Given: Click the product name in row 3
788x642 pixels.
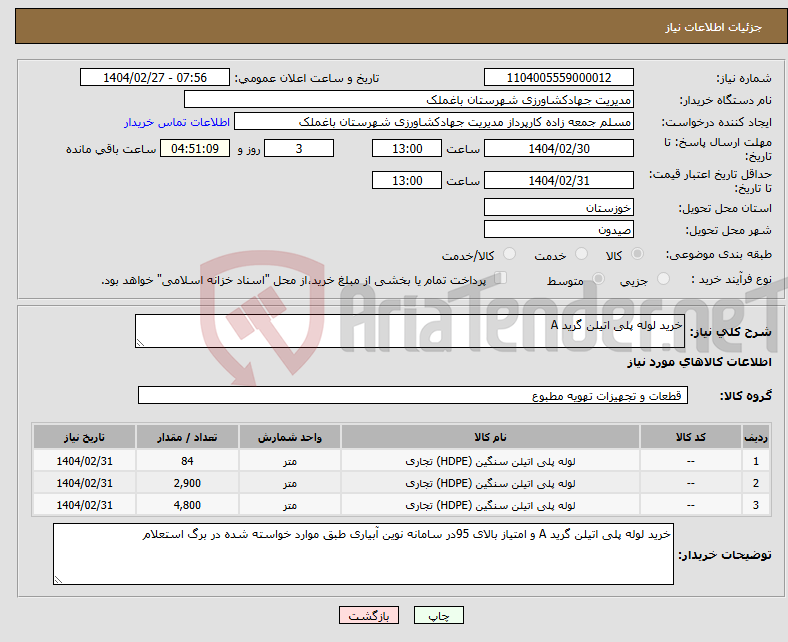Looking at the screenshot, I should (x=490, y=505).
